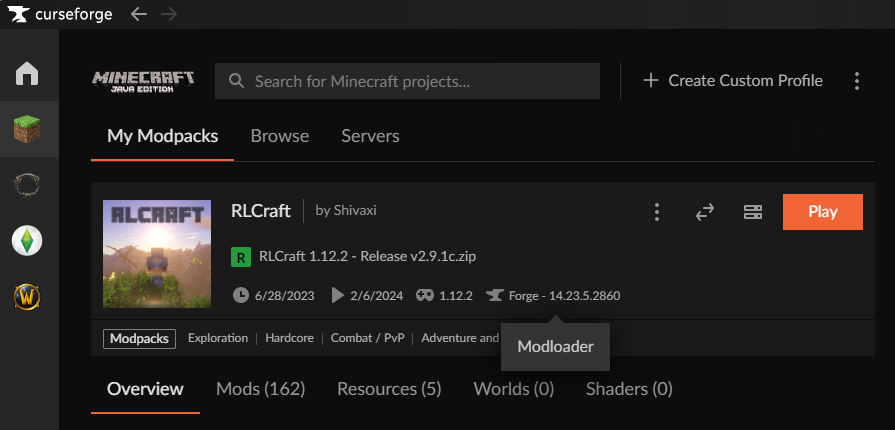The height and width of the screenshot is (430, 895).
Task: Click the RLCraft swap arrows icon
Action: tap(705, 212)
